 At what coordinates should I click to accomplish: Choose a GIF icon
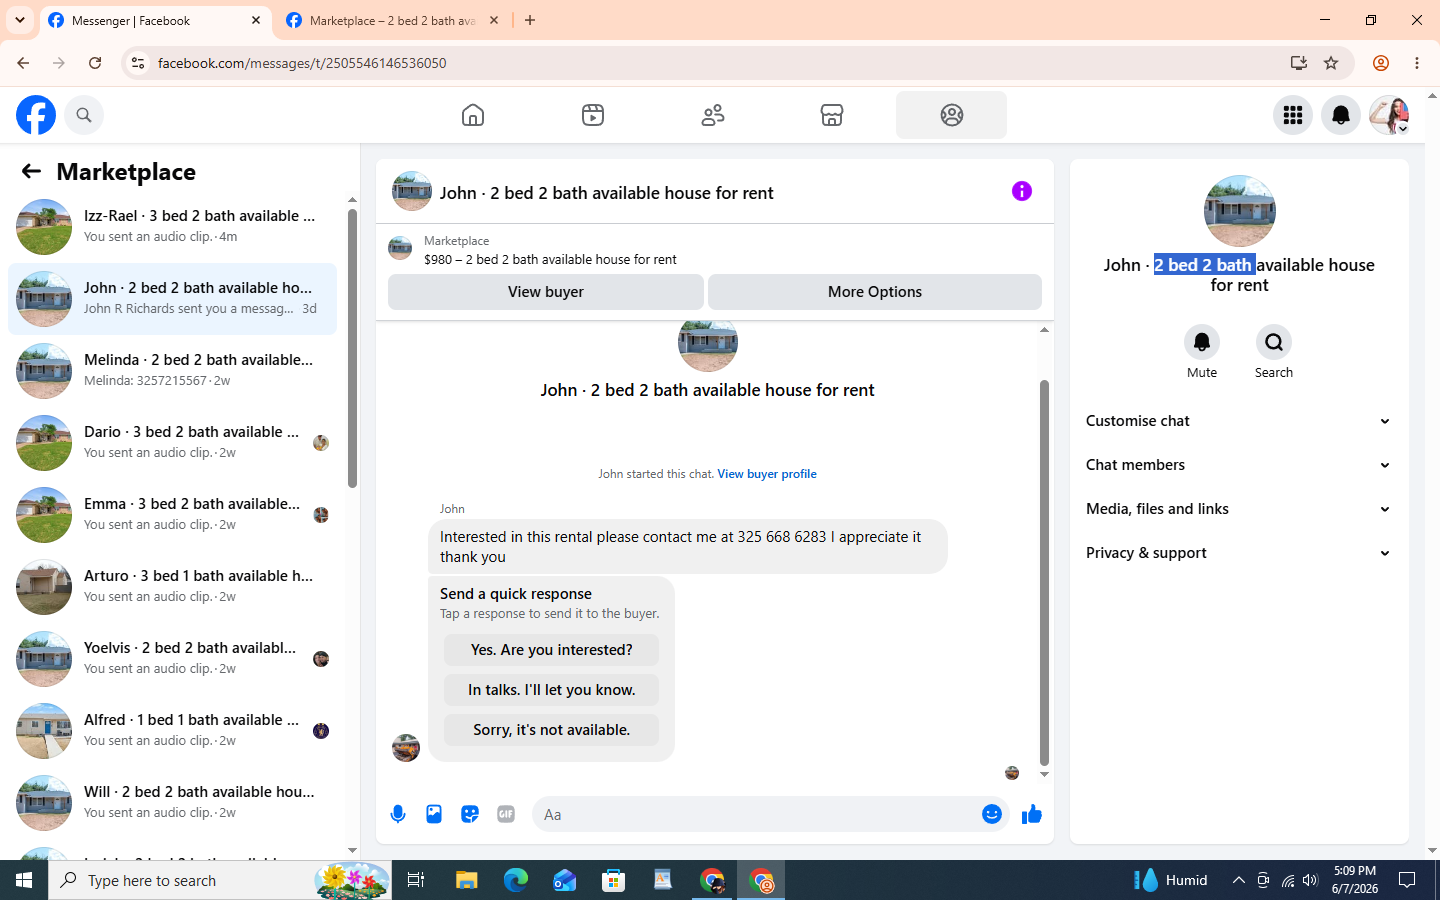click(x=506, y=814)
